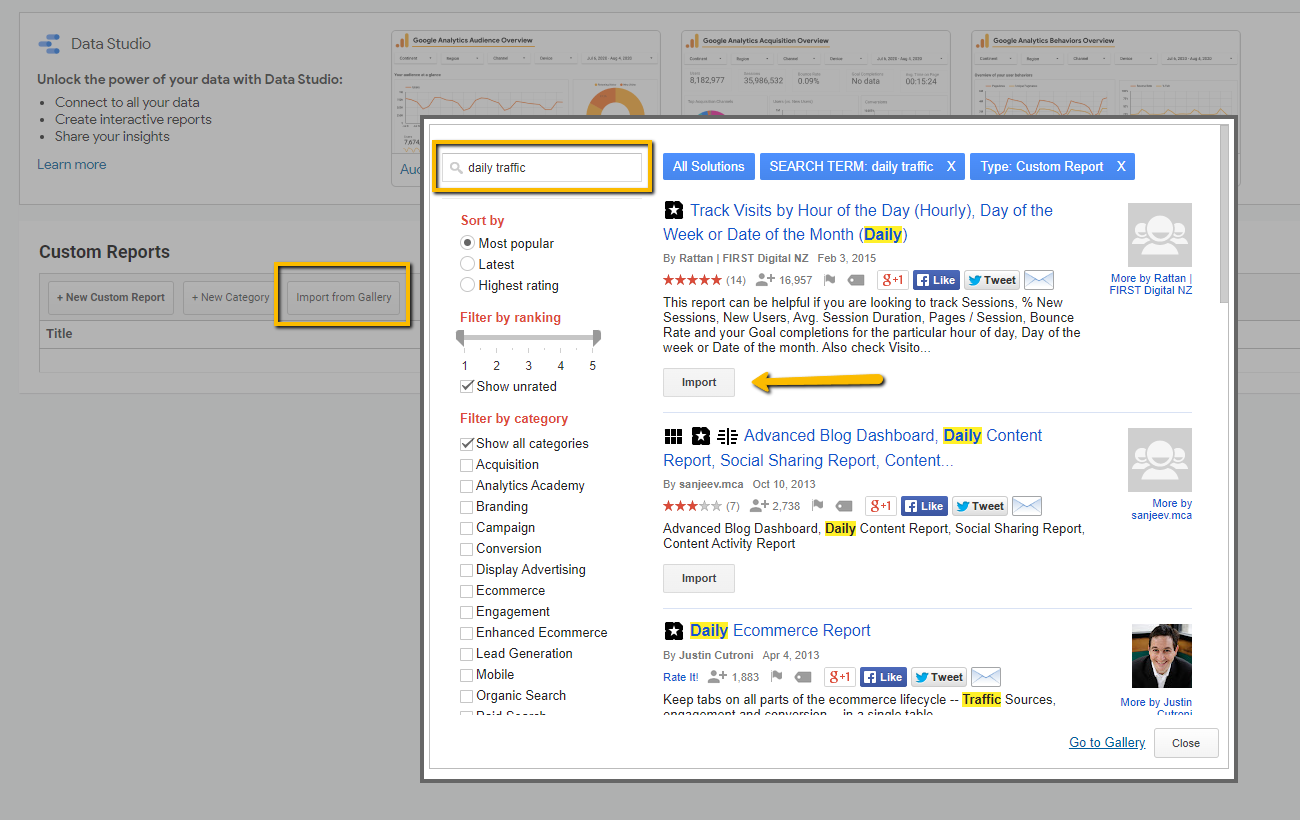
Task: Click the Learn more link under Data Studio
Action: click(x=71, y=164)
